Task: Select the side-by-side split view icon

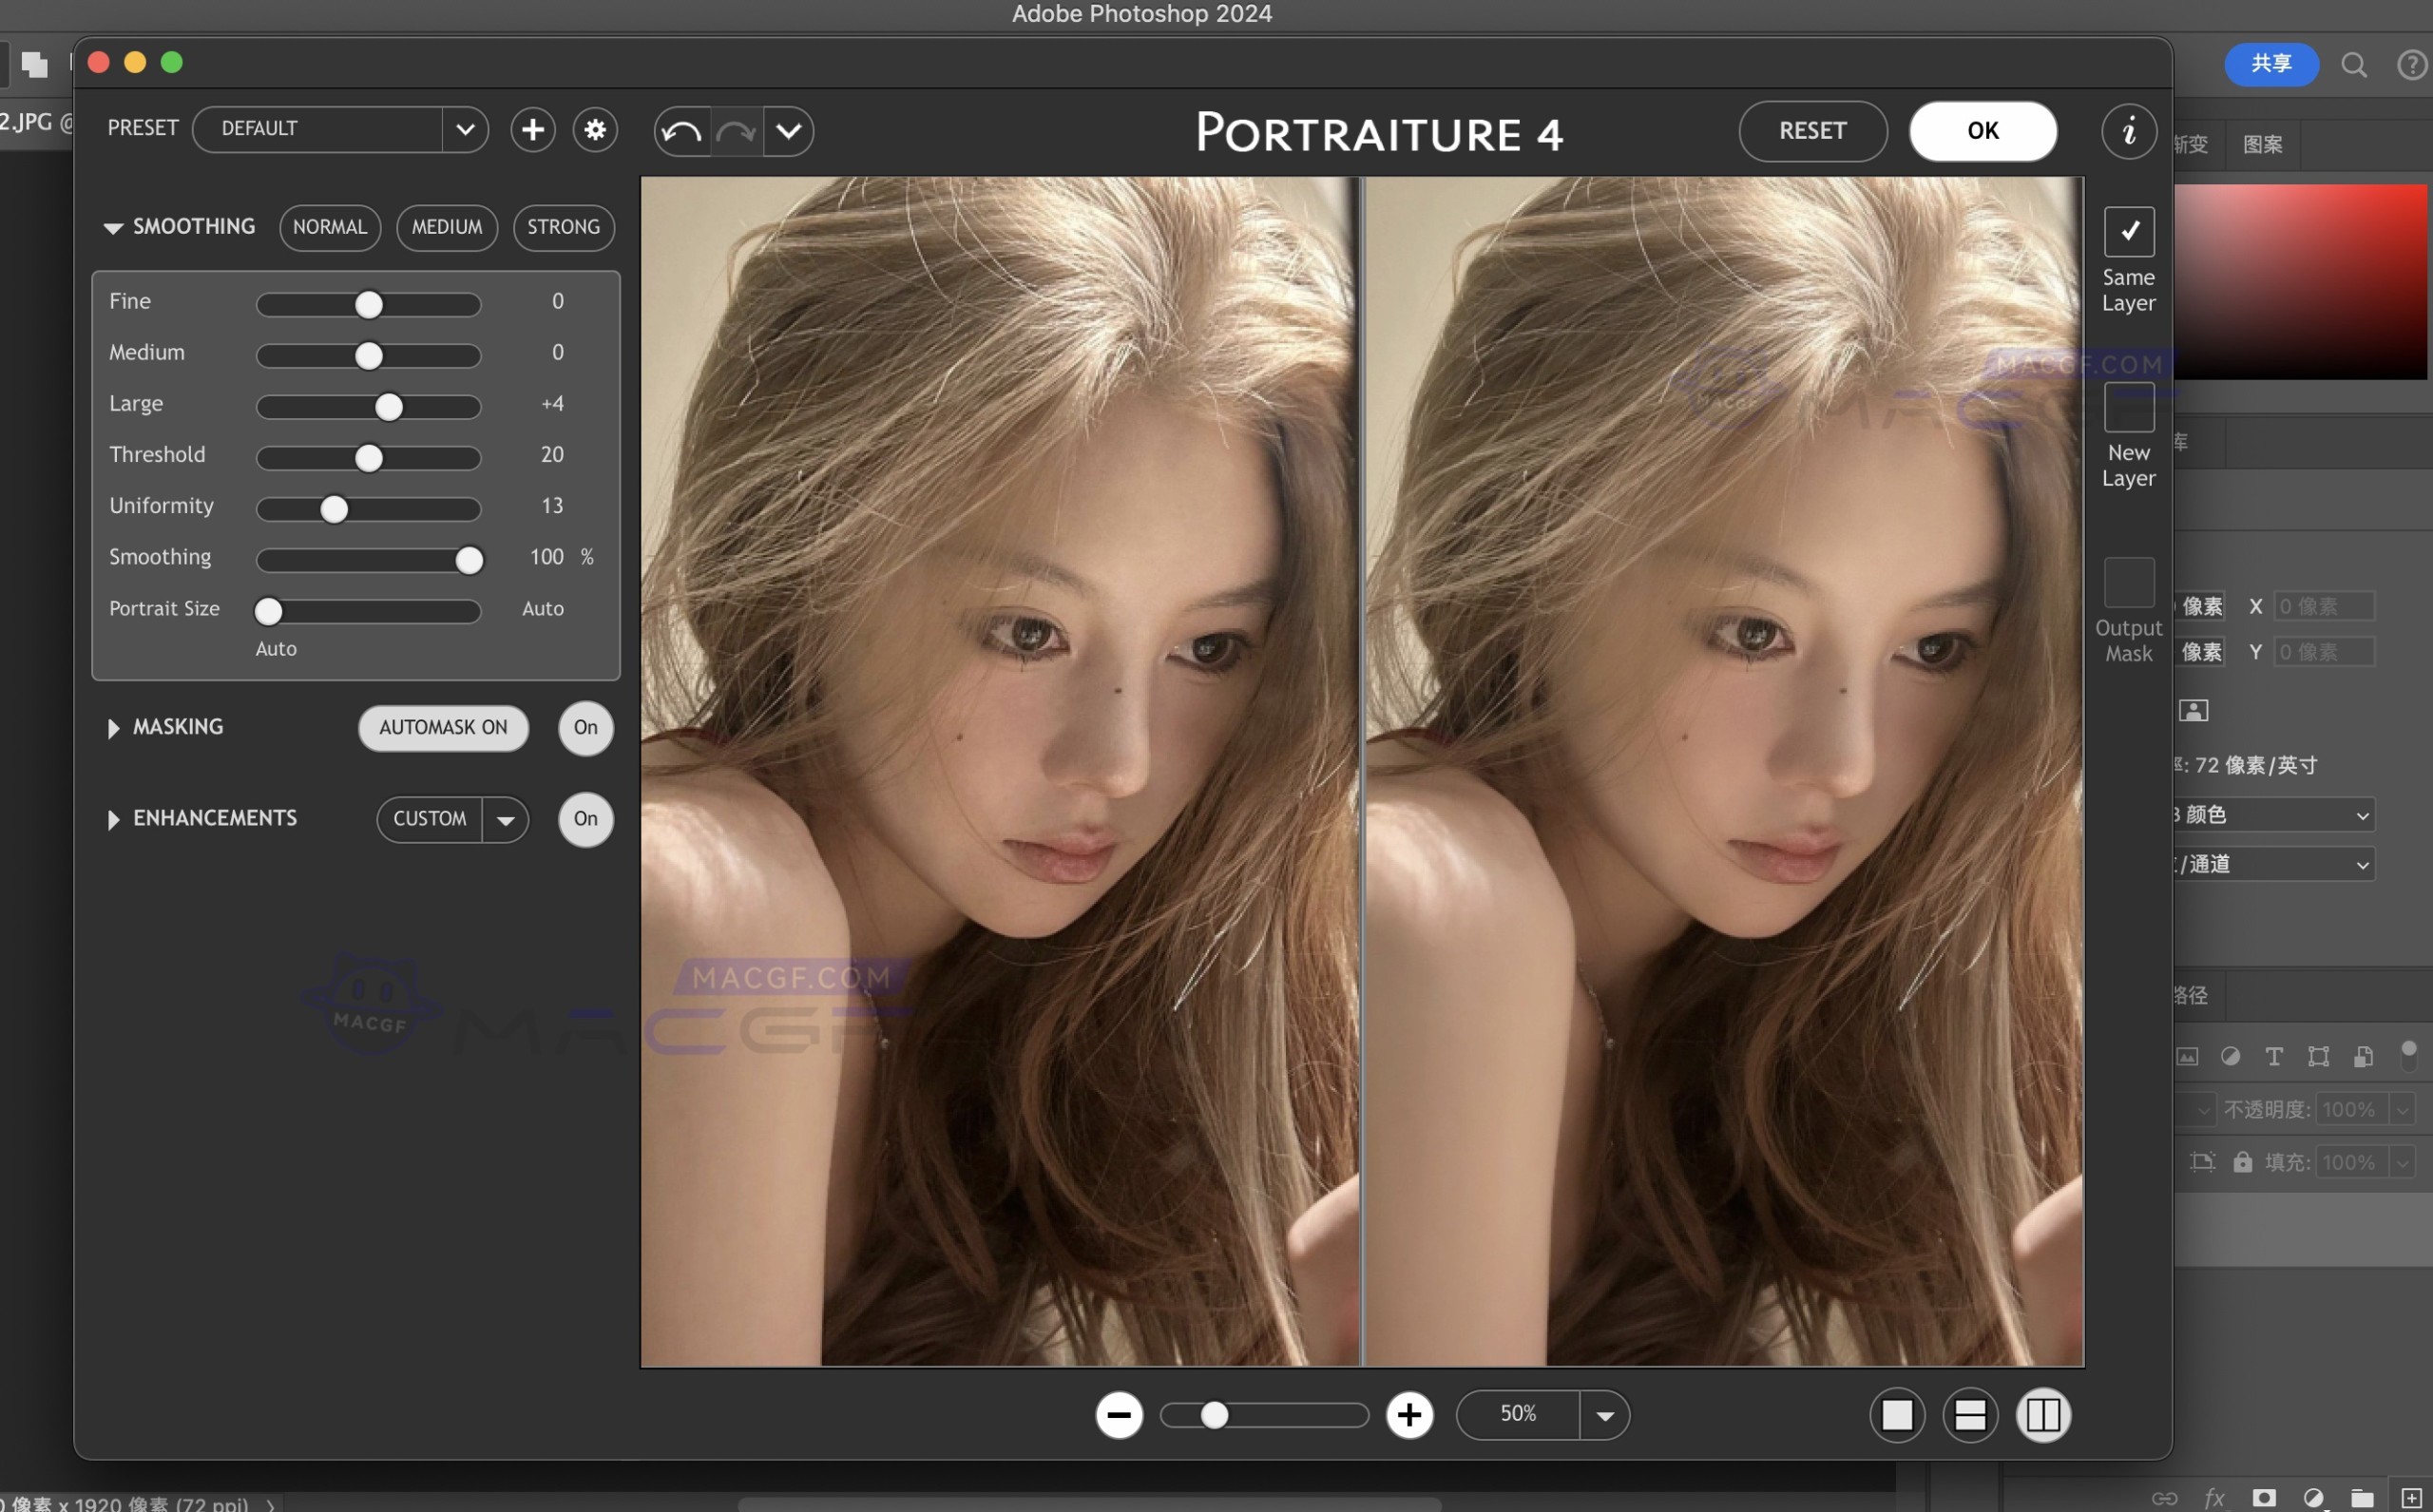Action: point(2043,1415)
